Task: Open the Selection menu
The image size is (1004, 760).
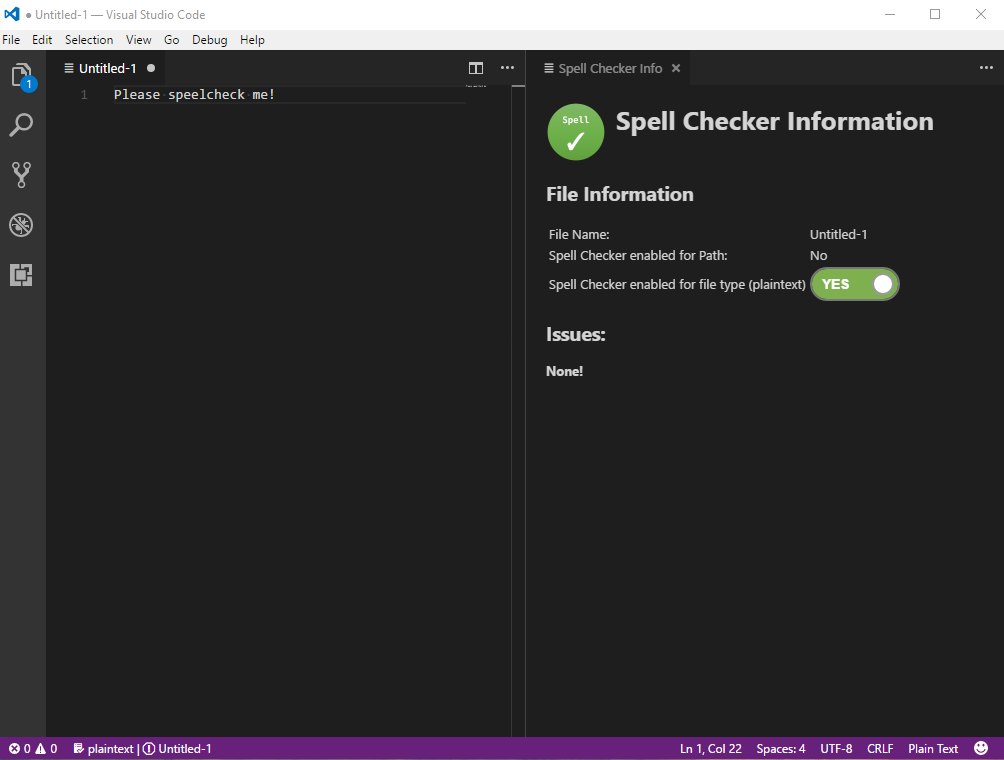Action: click(x=89, y=40)
